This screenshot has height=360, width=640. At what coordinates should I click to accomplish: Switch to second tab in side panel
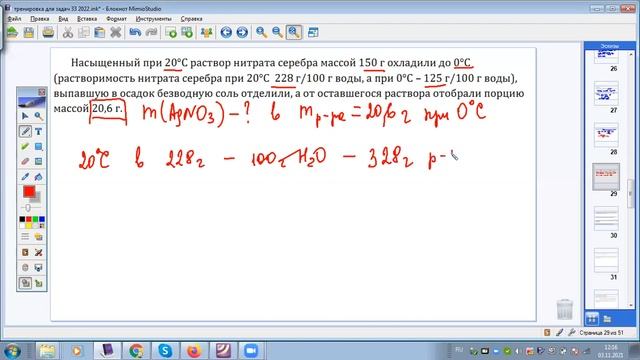coord(607,319)
